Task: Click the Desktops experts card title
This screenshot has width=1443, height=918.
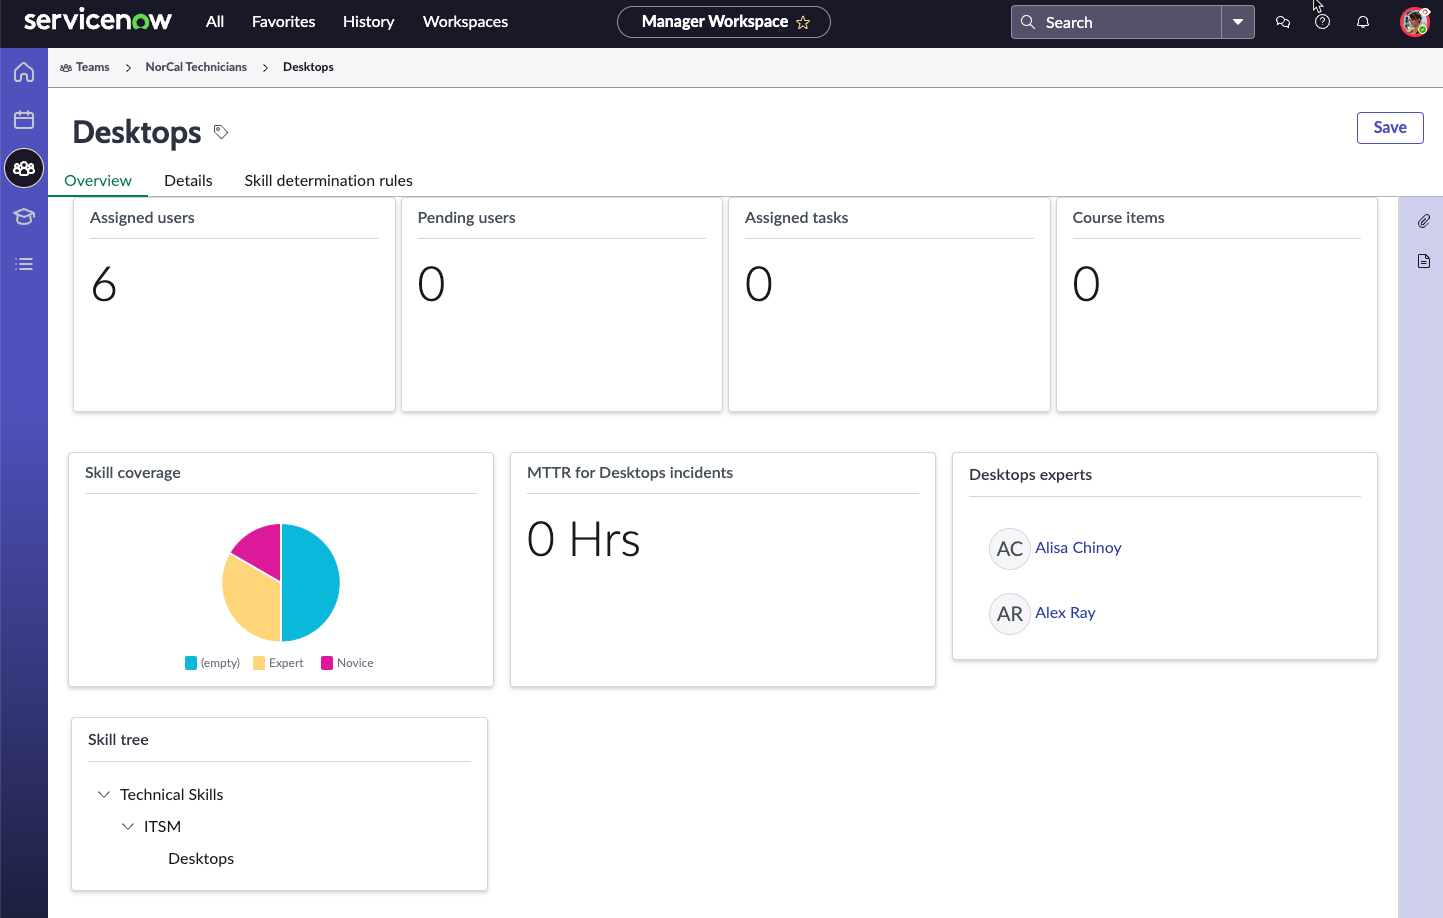Action: tap(1030, 474)
